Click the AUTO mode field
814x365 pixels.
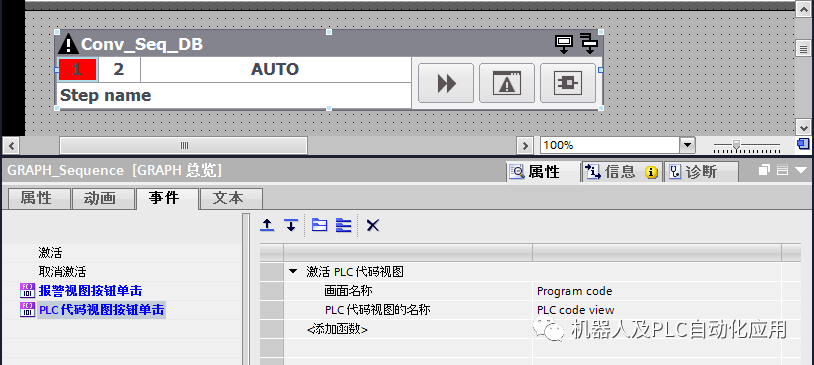click(275, 69)
